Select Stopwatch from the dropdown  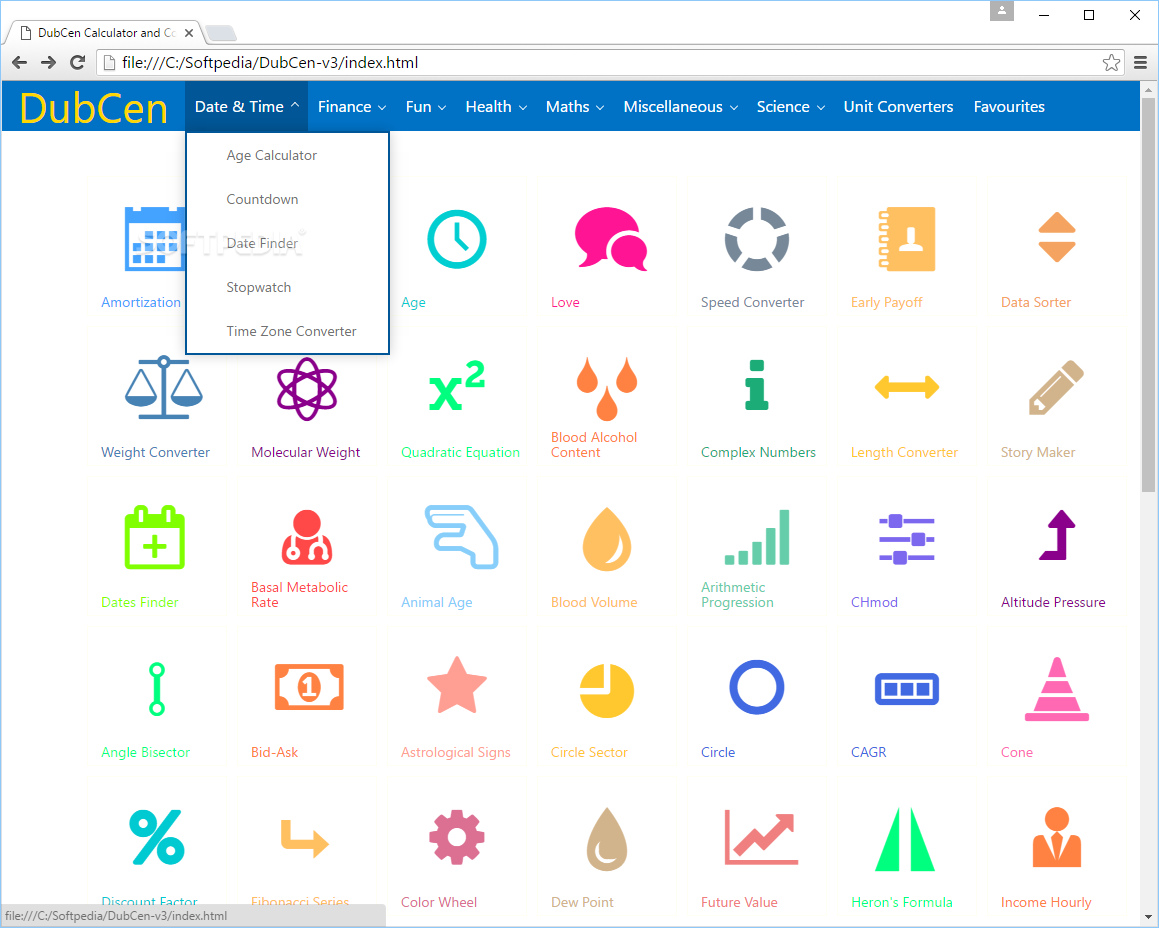coord(288,287)
